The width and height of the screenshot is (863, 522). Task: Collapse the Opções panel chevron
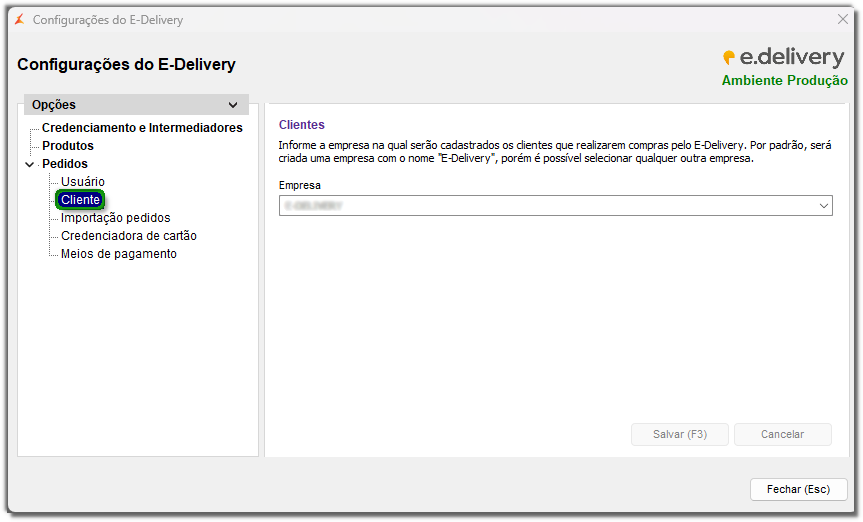233,105
